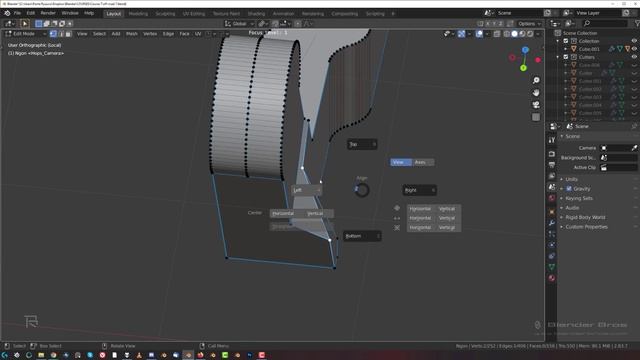Click the green Y axis gizmo ball
This screenshot has width=640, height=360.
click(523, 68)
